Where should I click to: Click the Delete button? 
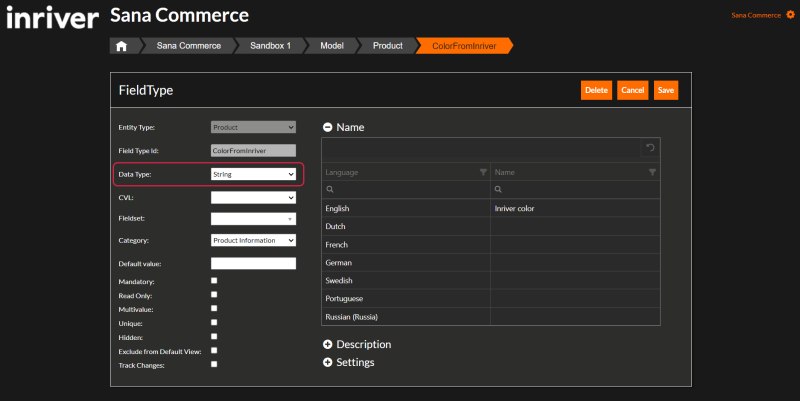coord(596,90)
